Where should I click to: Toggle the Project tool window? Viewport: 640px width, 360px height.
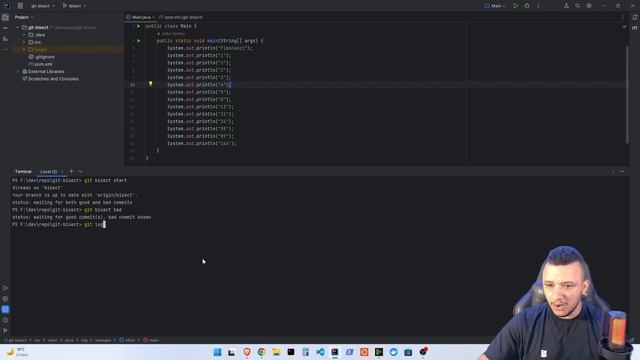[x=5, y=18]
